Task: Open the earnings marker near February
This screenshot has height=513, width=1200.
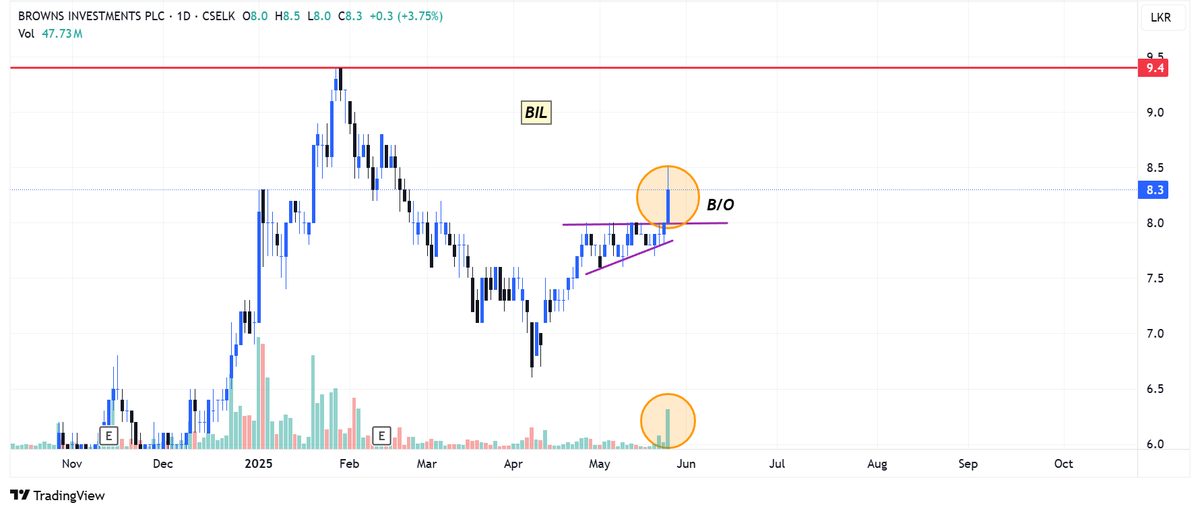Action: tap(381, 435)
